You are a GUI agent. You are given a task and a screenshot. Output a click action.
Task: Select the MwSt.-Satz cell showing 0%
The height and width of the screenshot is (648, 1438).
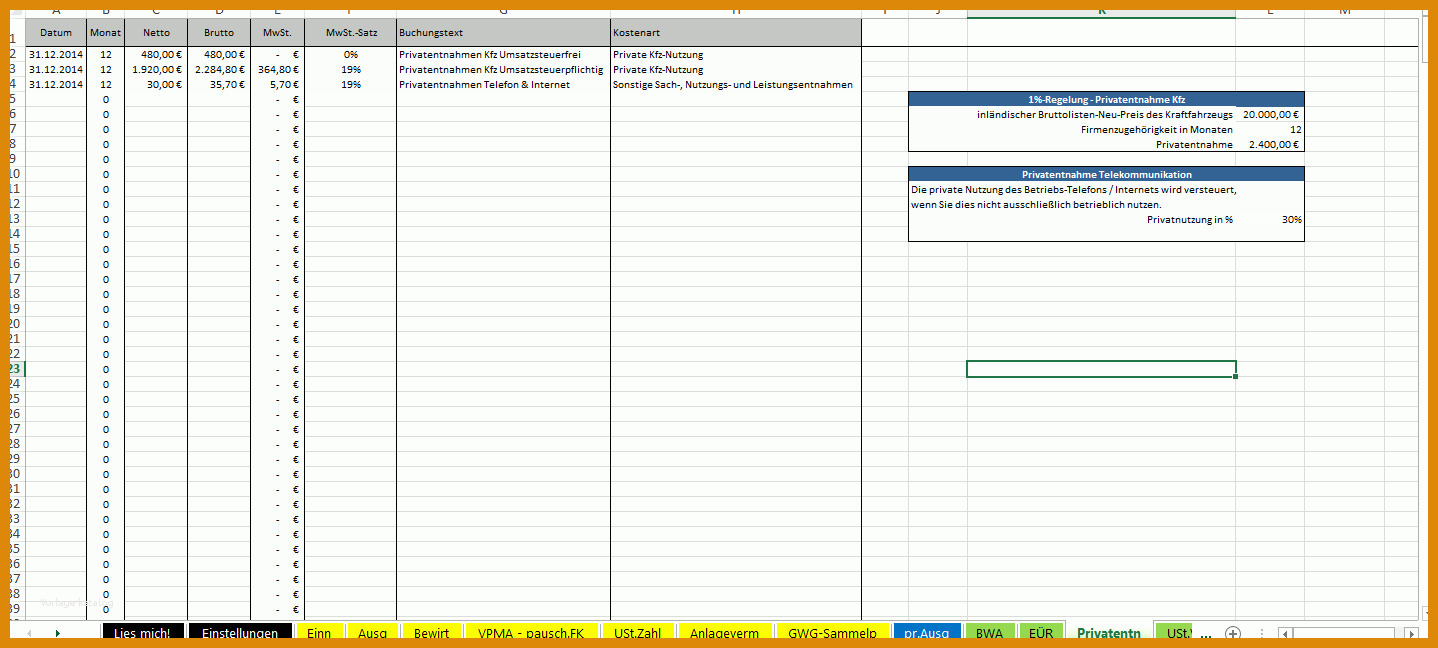(351, 54)
